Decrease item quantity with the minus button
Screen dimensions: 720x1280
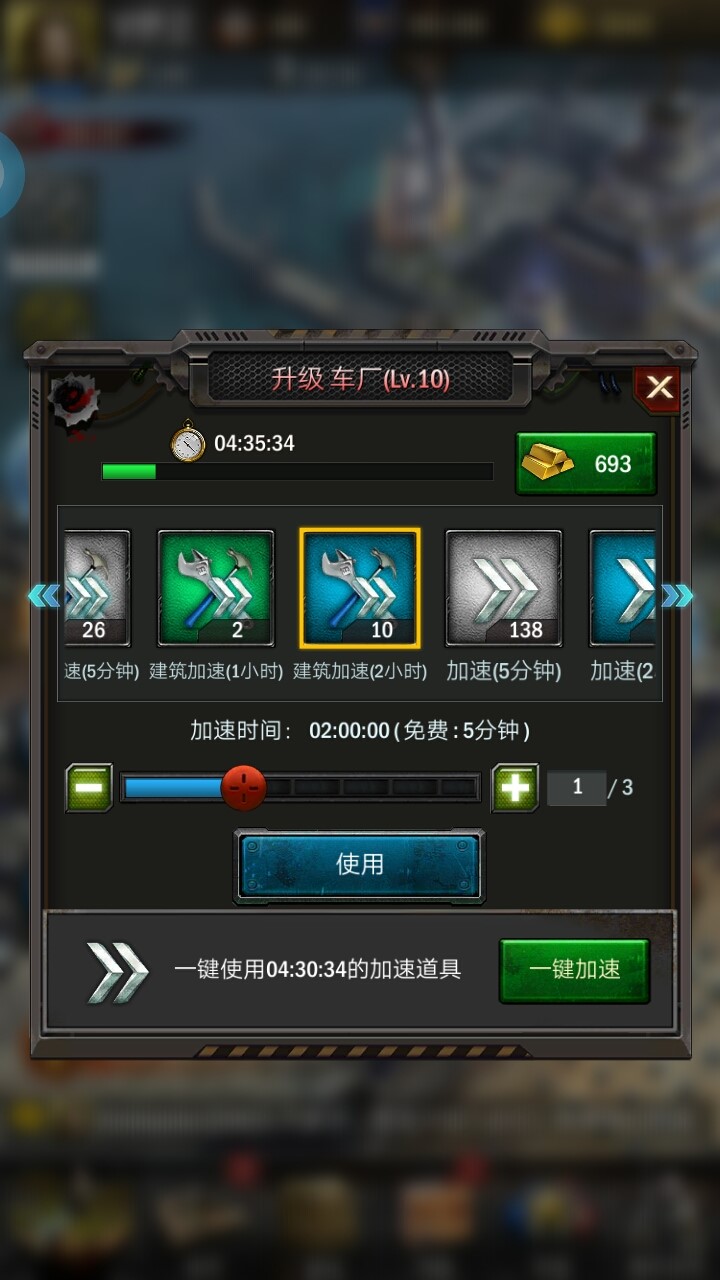pyautogui.click(x=89, y=787)
